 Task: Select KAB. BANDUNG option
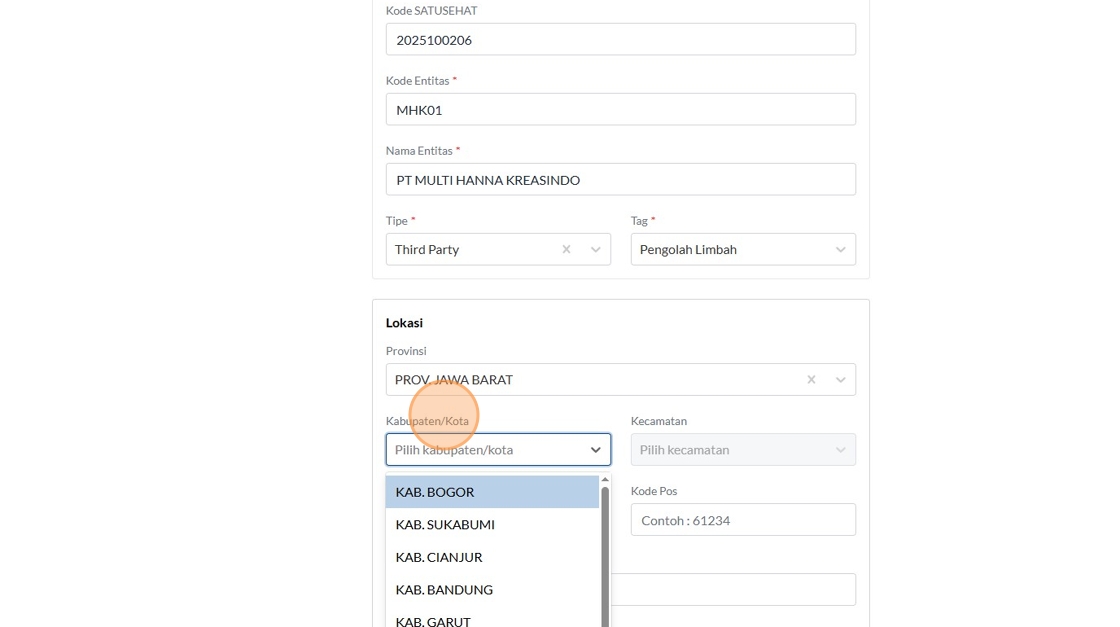492,589
